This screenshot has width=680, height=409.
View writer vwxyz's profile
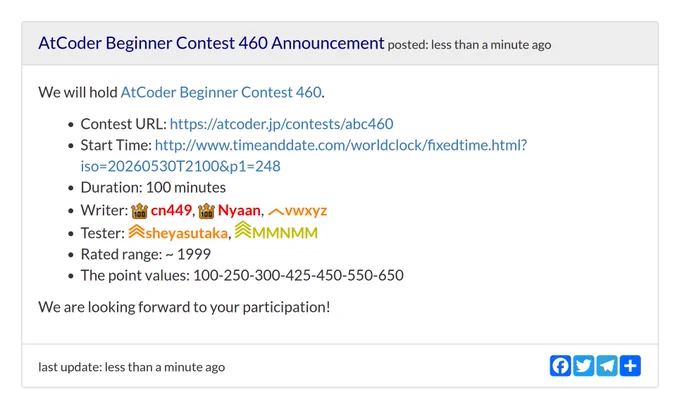(306, 211)
